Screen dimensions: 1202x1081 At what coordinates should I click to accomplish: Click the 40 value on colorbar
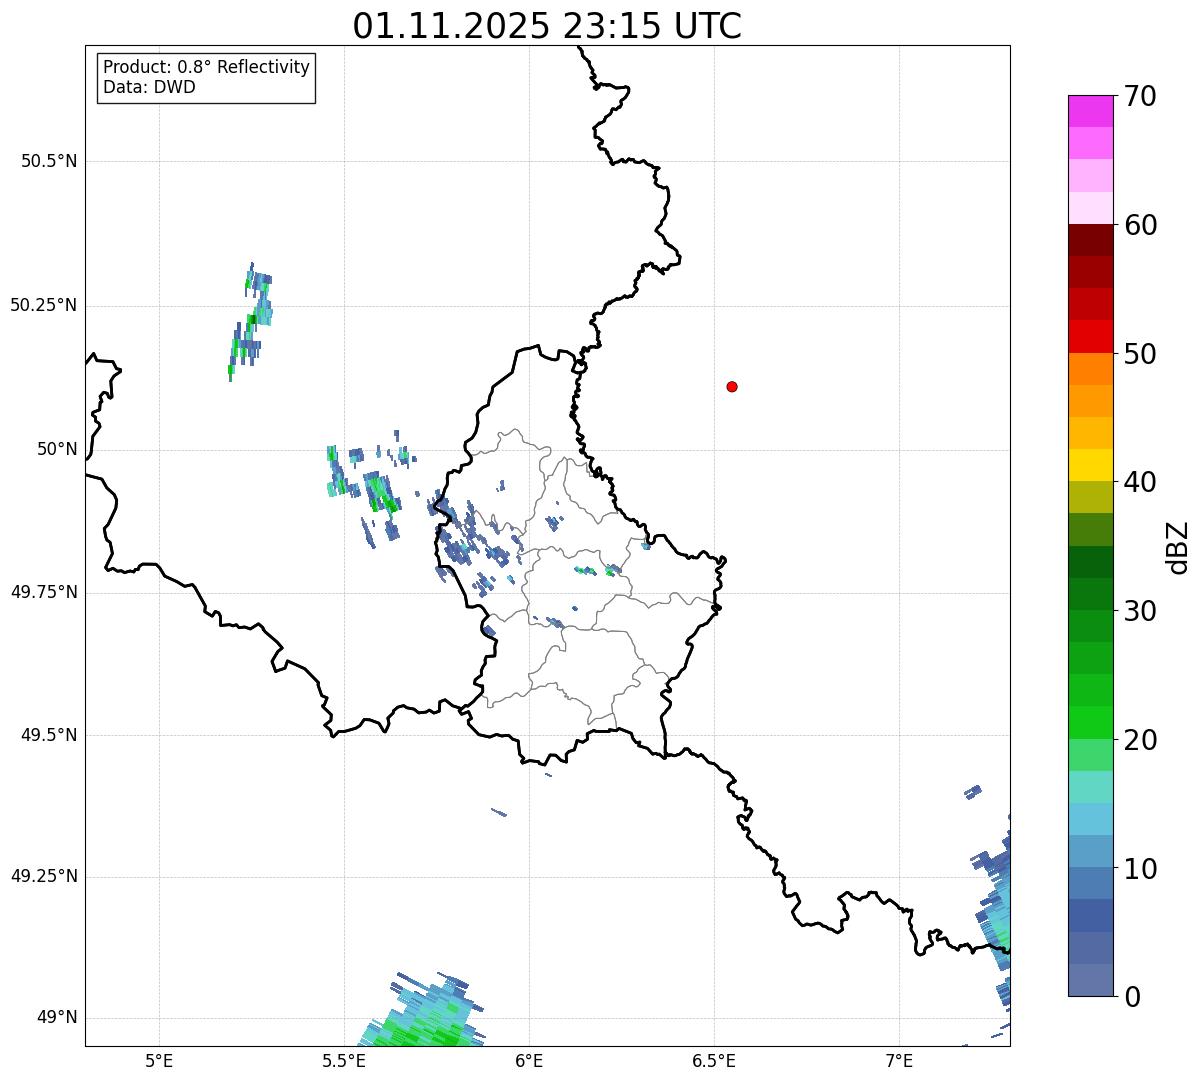[x=1140, y=482]
